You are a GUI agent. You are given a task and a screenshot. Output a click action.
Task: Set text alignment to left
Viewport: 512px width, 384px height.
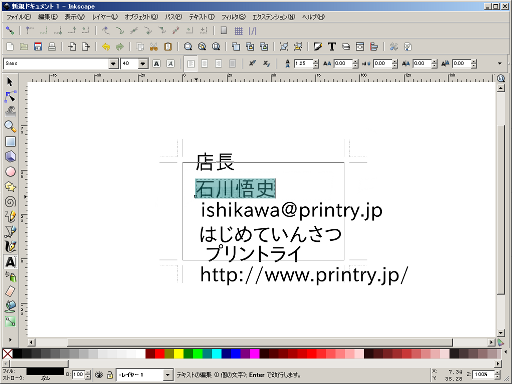[x=191, y=63]
